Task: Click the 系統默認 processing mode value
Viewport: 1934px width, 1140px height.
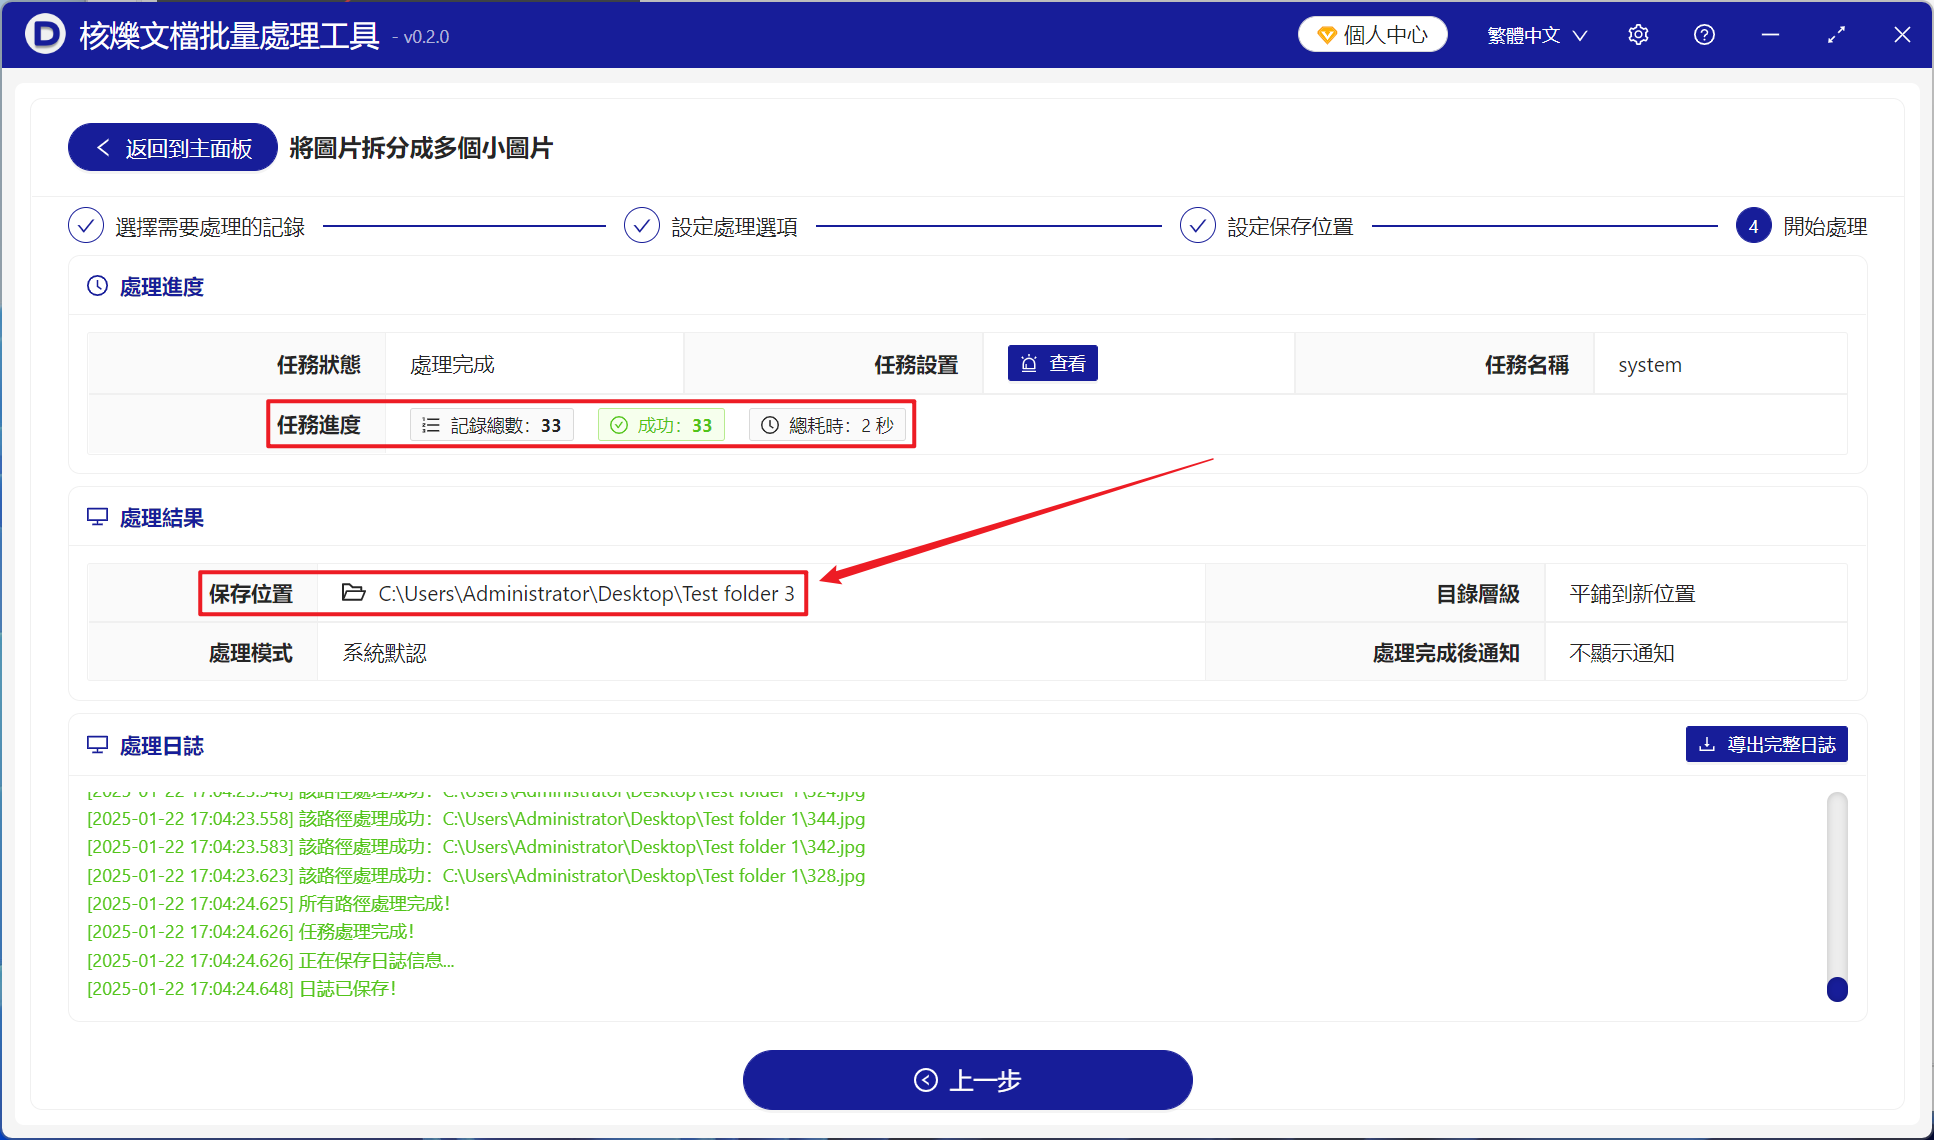Action: coord(384,653)
